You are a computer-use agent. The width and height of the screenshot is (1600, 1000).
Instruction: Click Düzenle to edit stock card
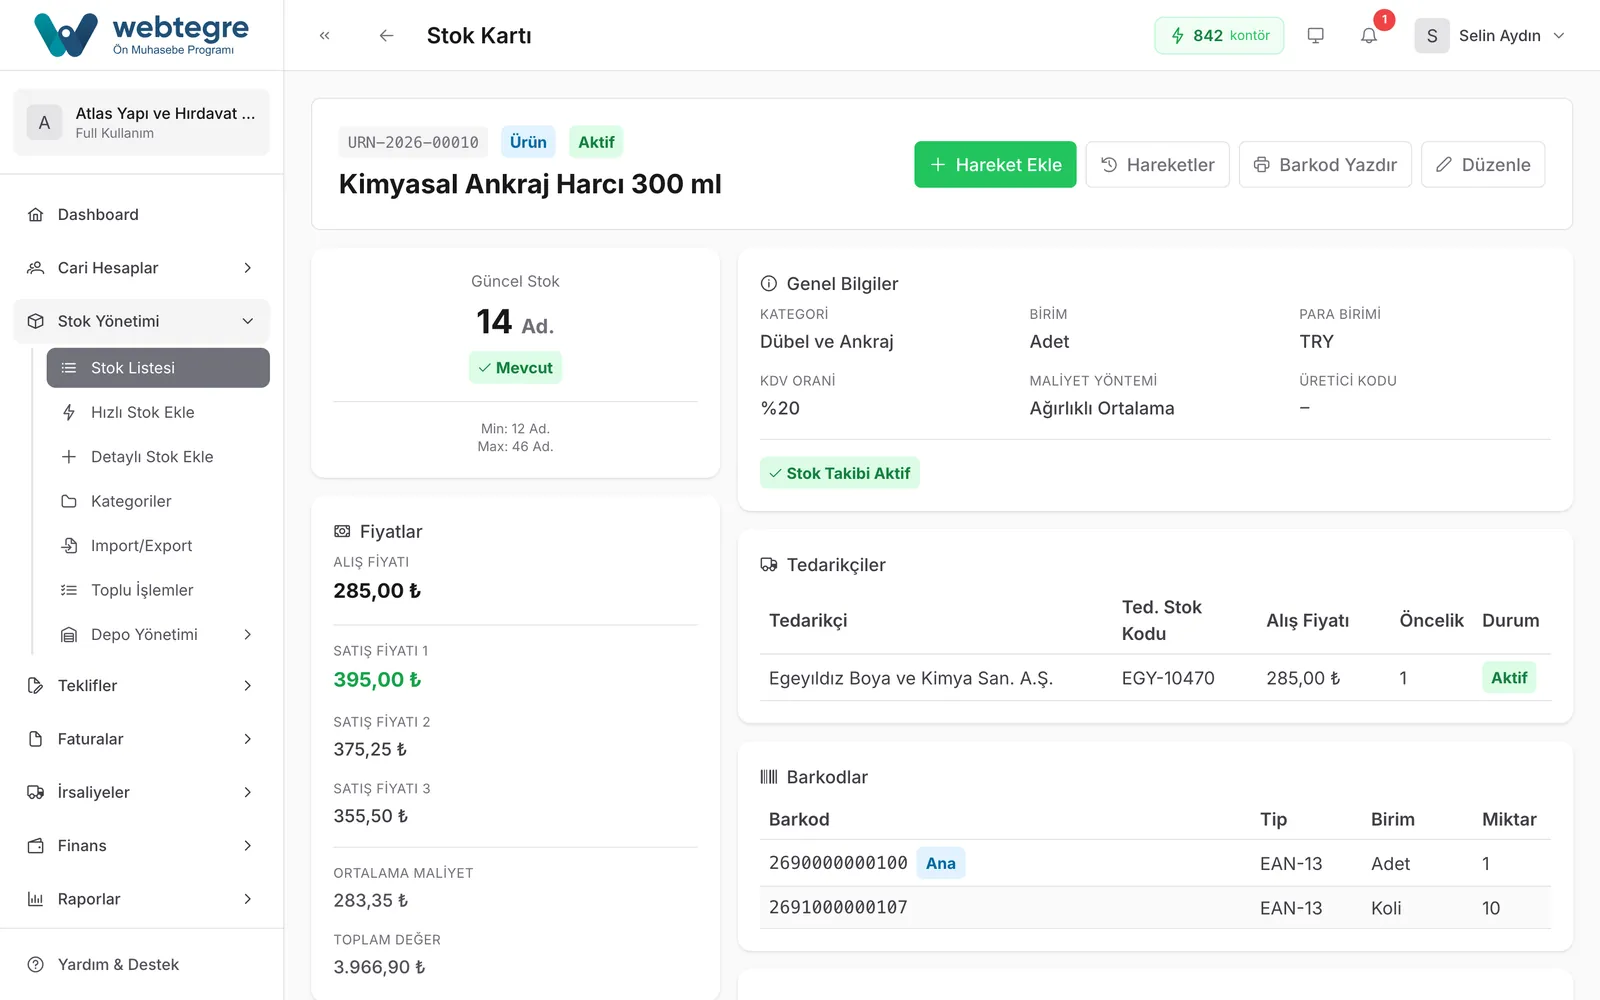coord(1483,165)
